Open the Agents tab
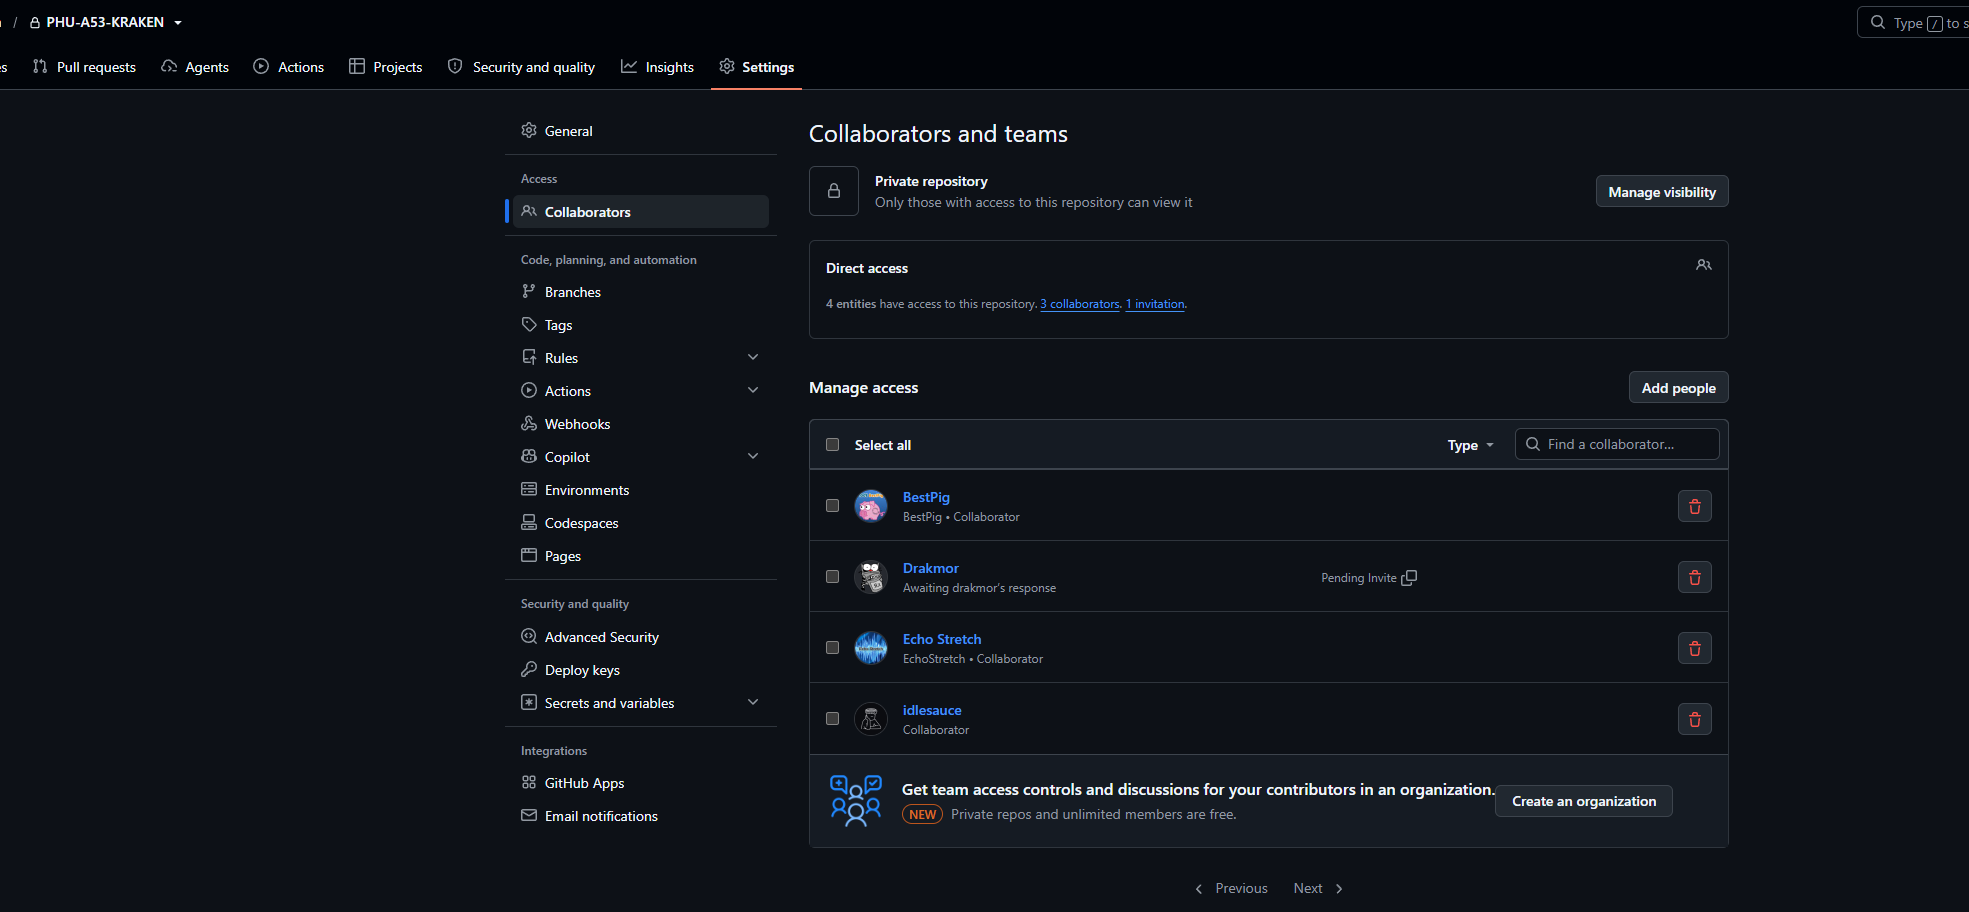 coord(195,67)
